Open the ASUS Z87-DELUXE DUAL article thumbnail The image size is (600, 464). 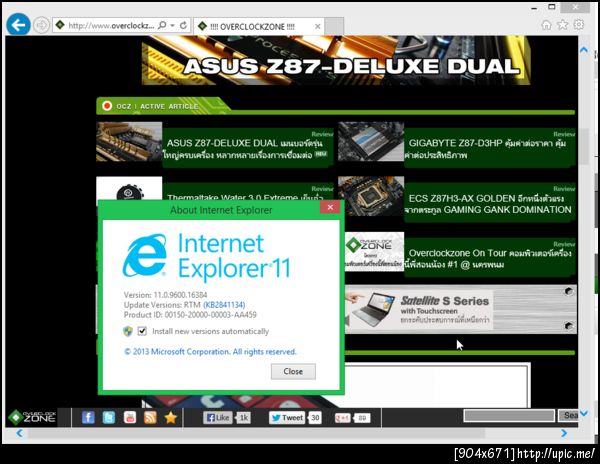pos(129,142)
